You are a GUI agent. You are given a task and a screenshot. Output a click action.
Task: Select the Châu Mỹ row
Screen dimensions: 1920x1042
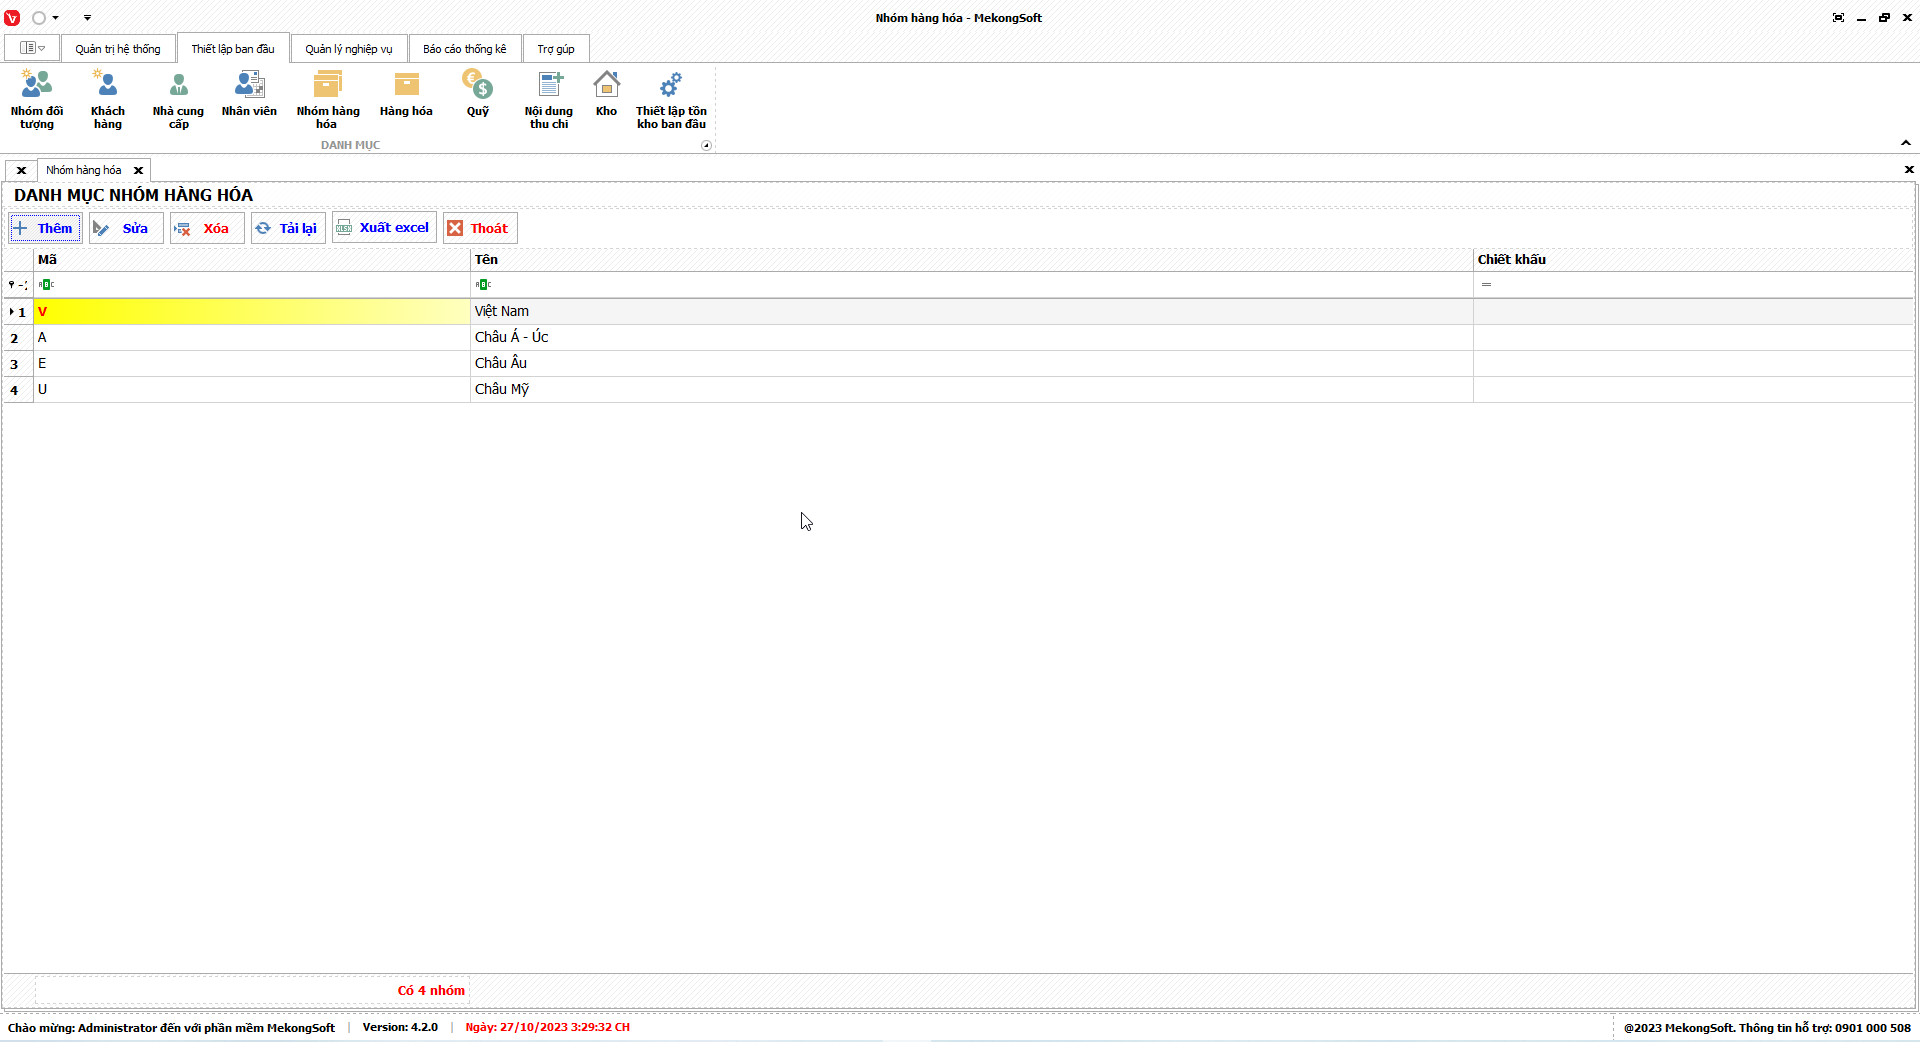coord(958,390)
